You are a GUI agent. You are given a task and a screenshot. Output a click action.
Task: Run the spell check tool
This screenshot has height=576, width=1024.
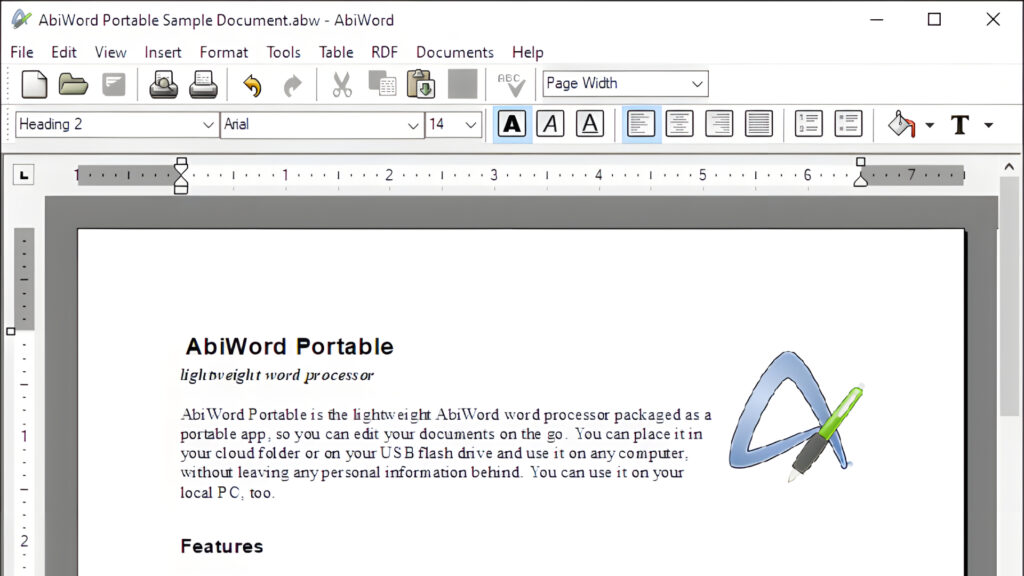coord(511,84)
